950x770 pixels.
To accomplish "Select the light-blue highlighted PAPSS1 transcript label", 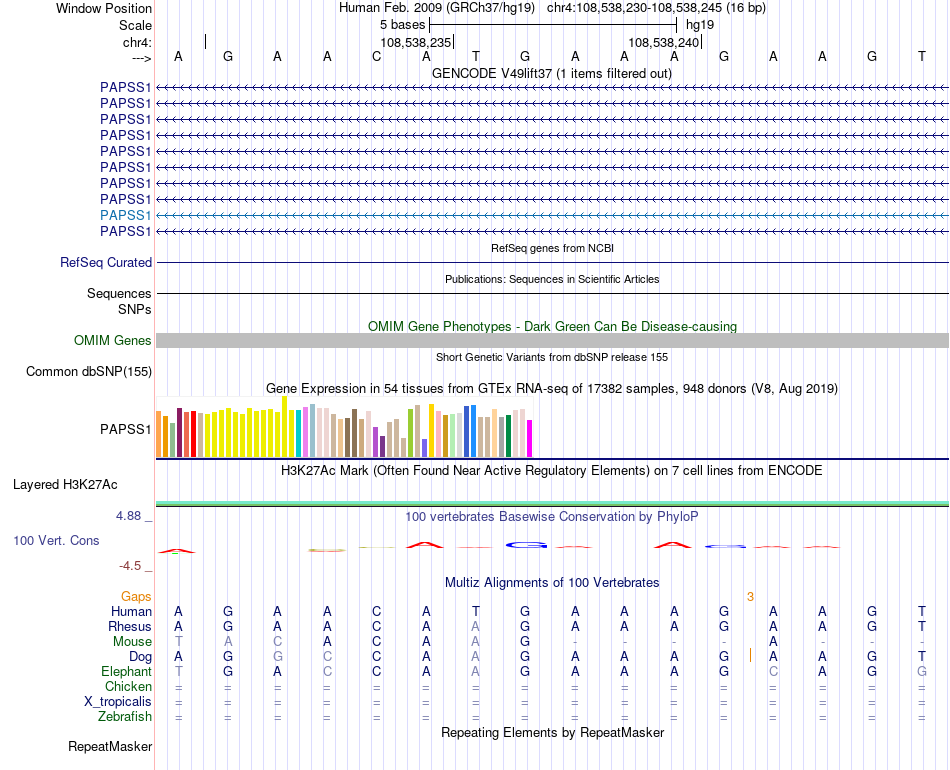I will pos(125,216).
